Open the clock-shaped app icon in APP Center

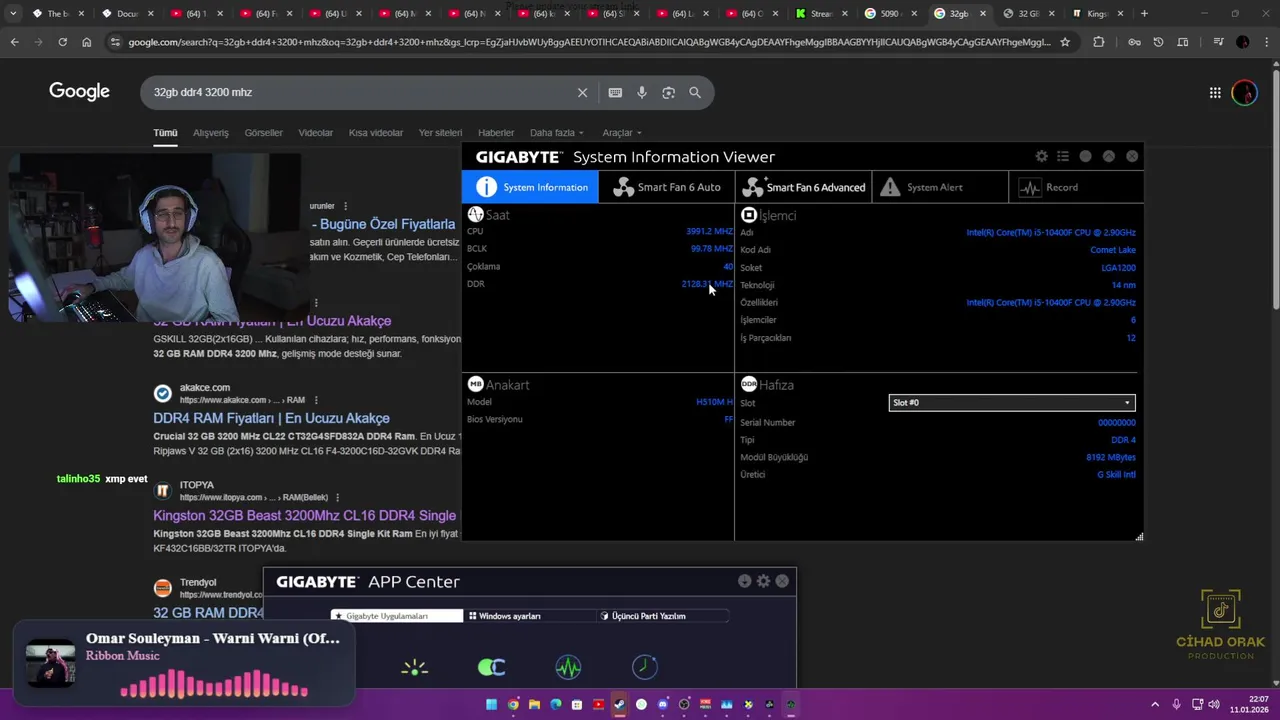coord(645,667)
